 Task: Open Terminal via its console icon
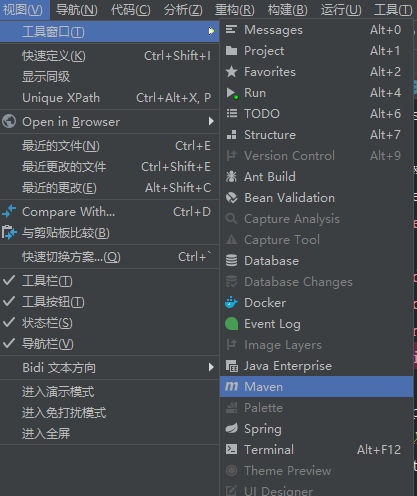231,449
